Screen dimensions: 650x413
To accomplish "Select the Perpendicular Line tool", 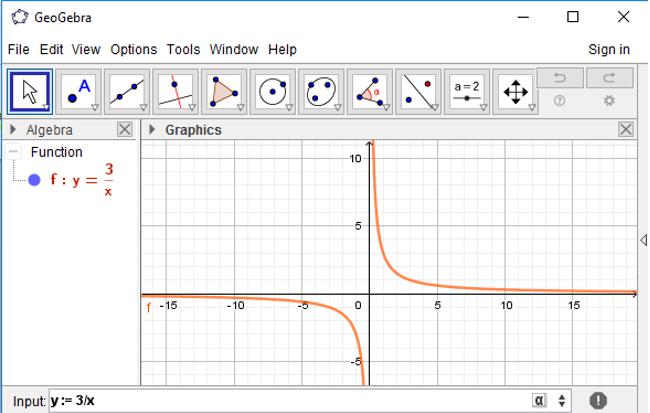I will [x=175, y=92].
